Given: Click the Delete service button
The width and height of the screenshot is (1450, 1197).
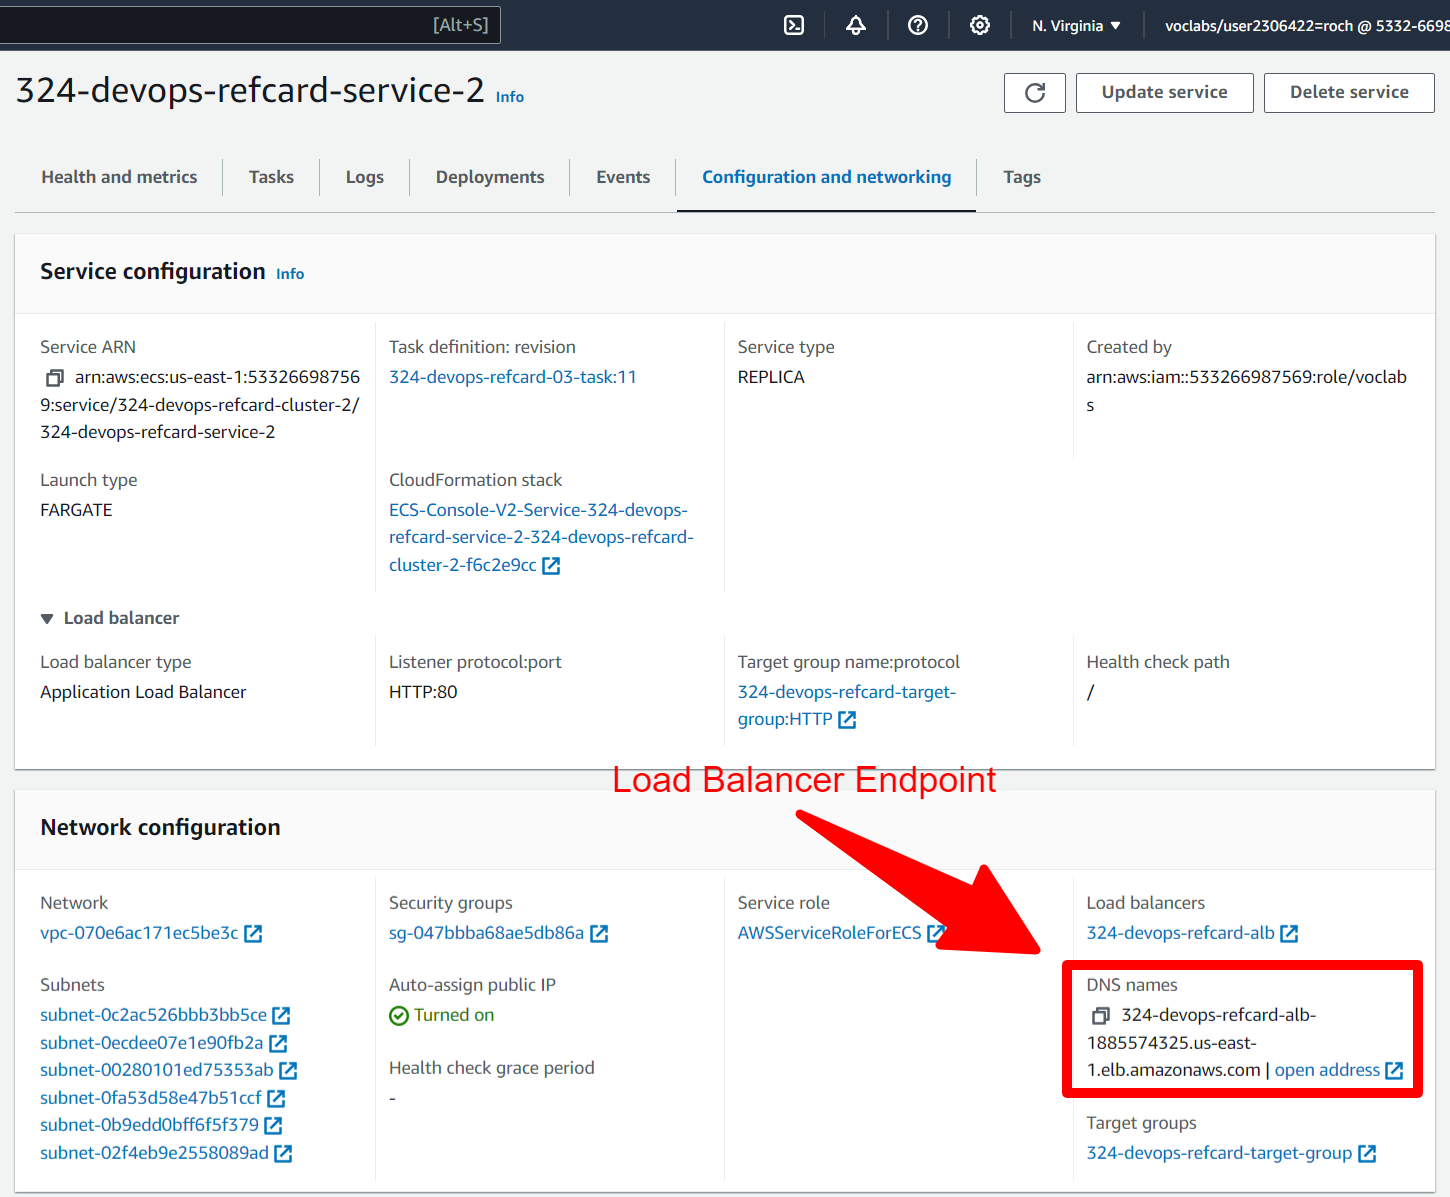Looking at the screenshot, I should click(x=1349, y=93).
